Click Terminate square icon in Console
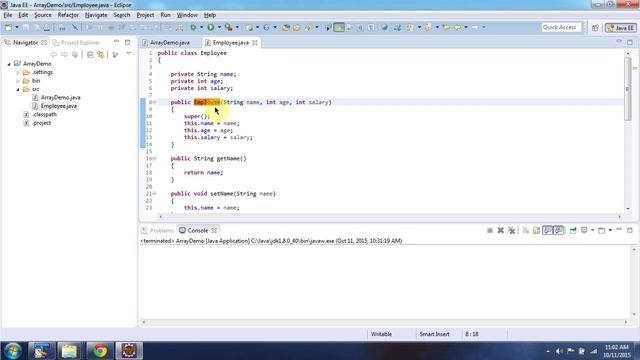The height and width of the screenshot is (360, 640). pyautogui.click(x=490, y=231)
